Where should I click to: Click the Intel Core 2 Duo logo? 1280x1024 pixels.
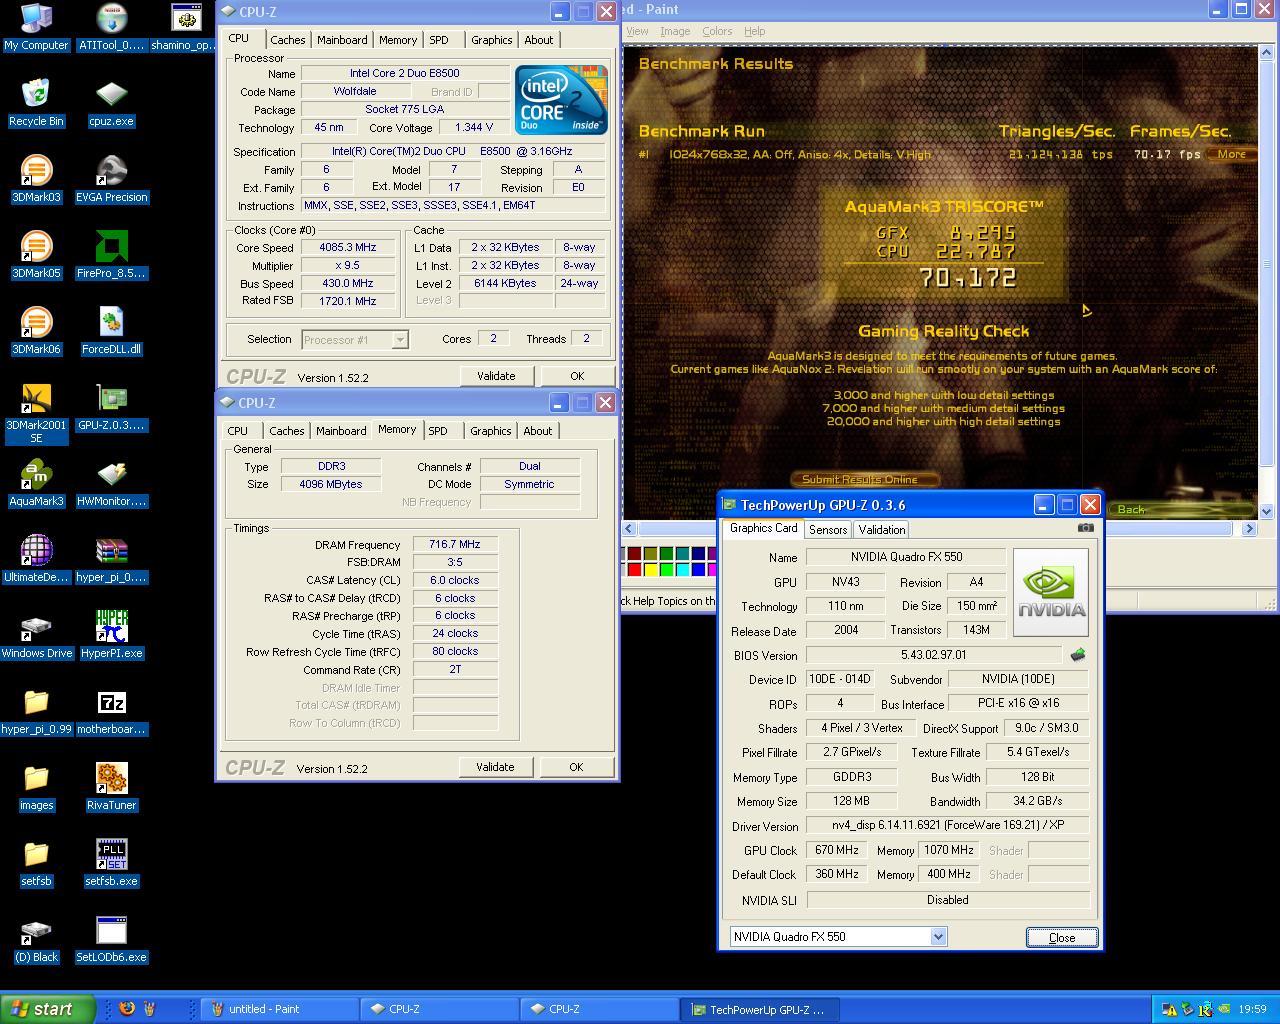[x=560, y=99]
